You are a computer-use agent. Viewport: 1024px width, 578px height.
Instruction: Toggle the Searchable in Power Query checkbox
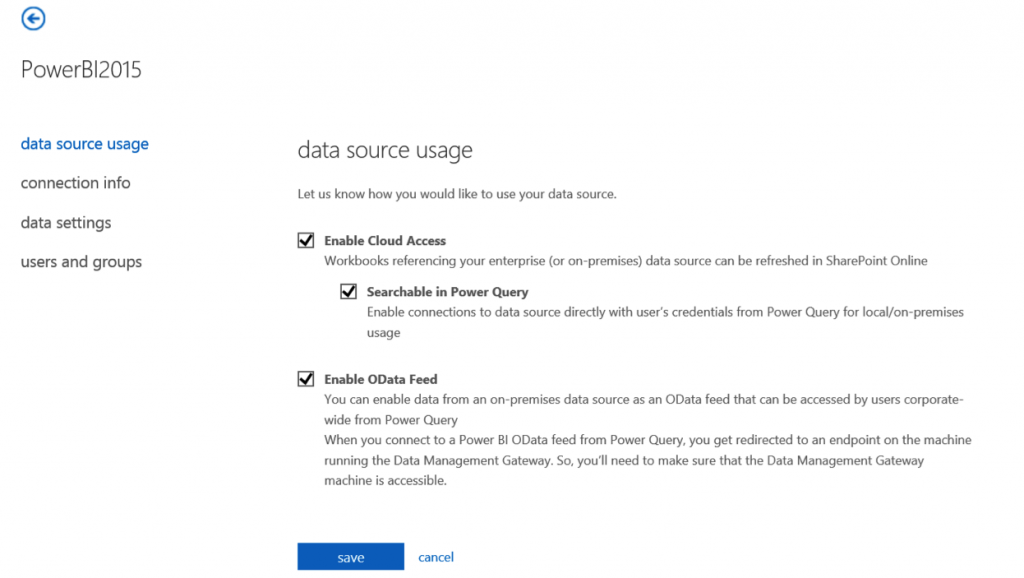pyautogui.click(x=348, y=292)
